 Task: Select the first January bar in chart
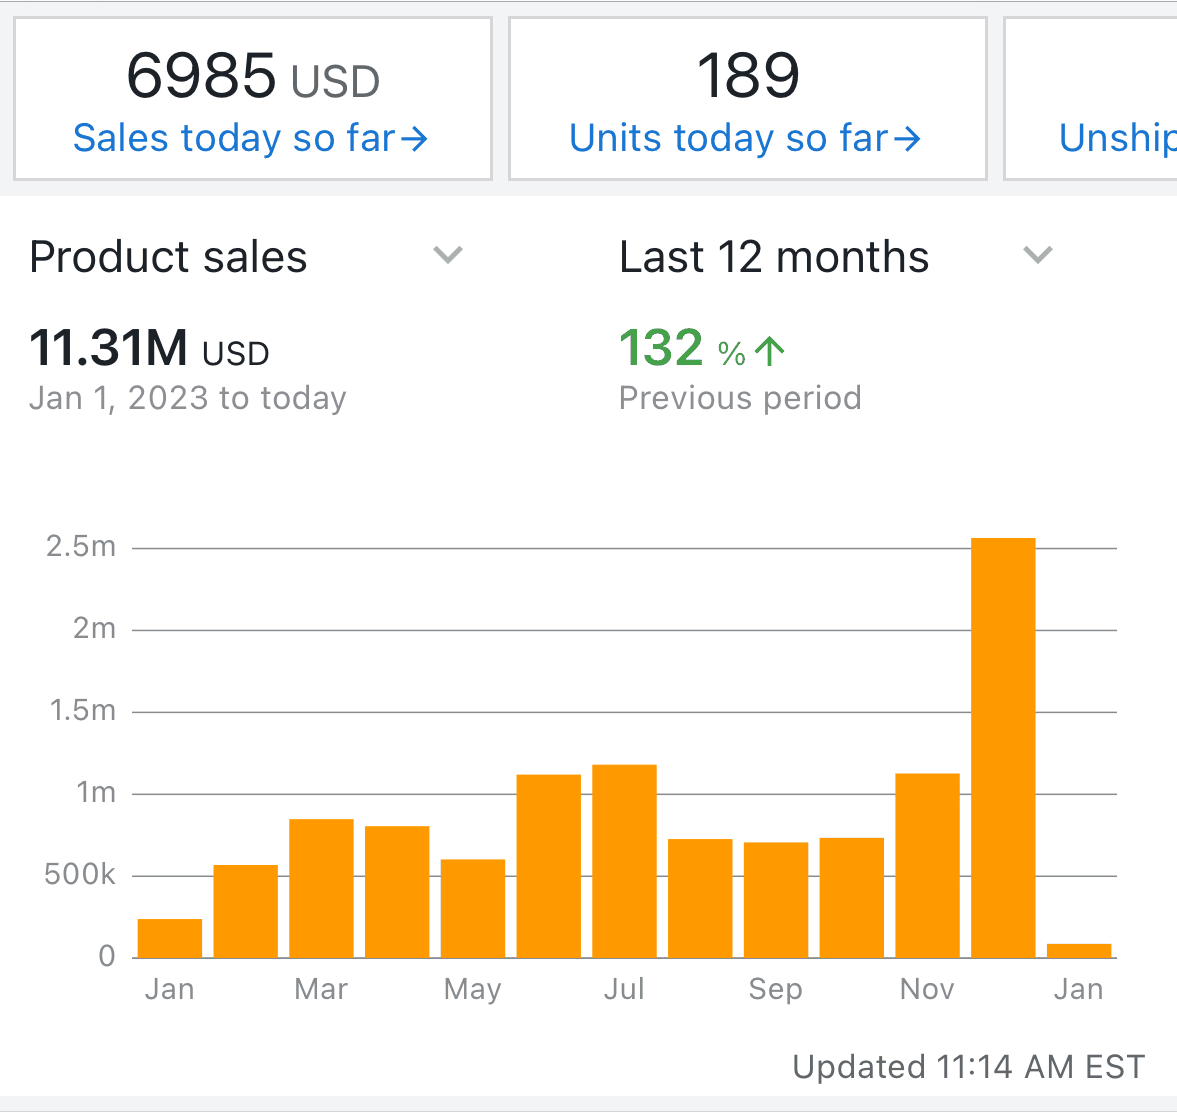[170, 938]
